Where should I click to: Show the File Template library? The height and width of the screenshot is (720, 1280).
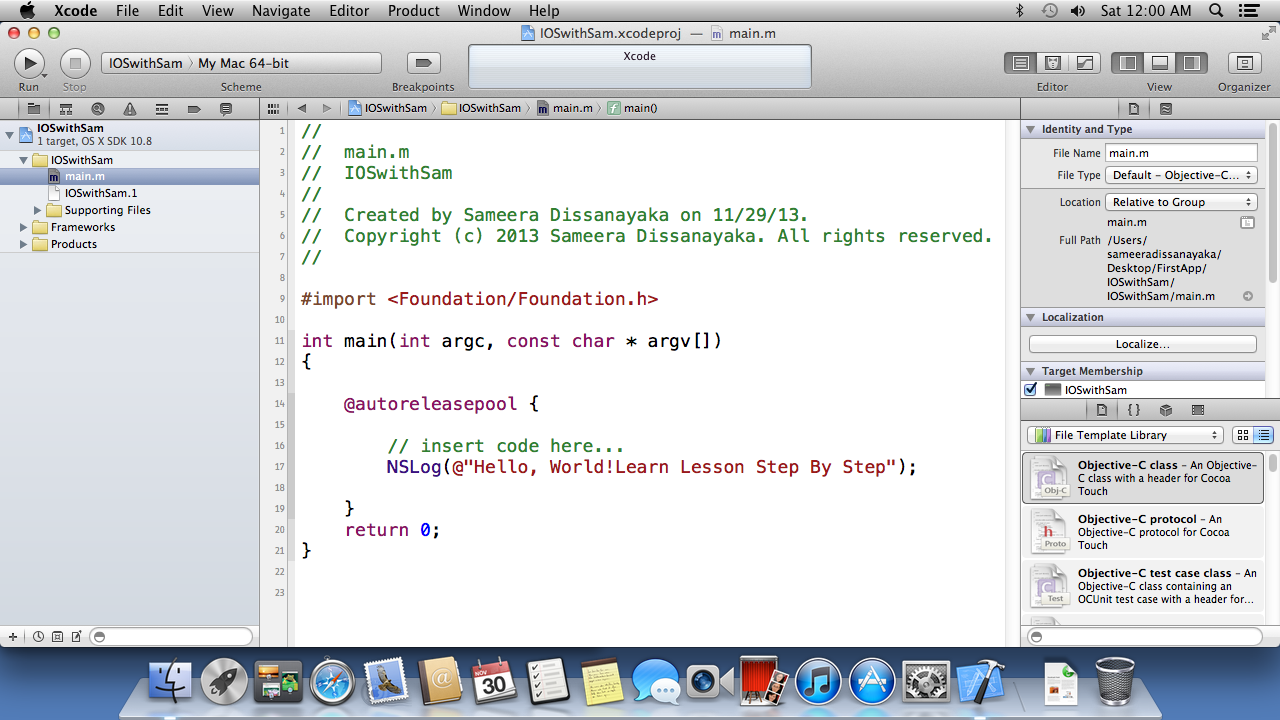1102,410
